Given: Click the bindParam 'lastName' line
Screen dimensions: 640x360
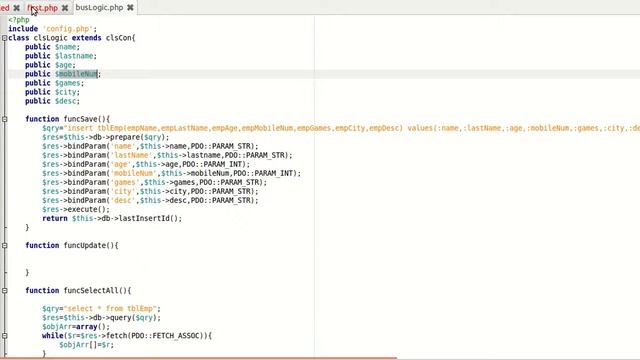Looking at the screenshot, I should coord(167,155).
